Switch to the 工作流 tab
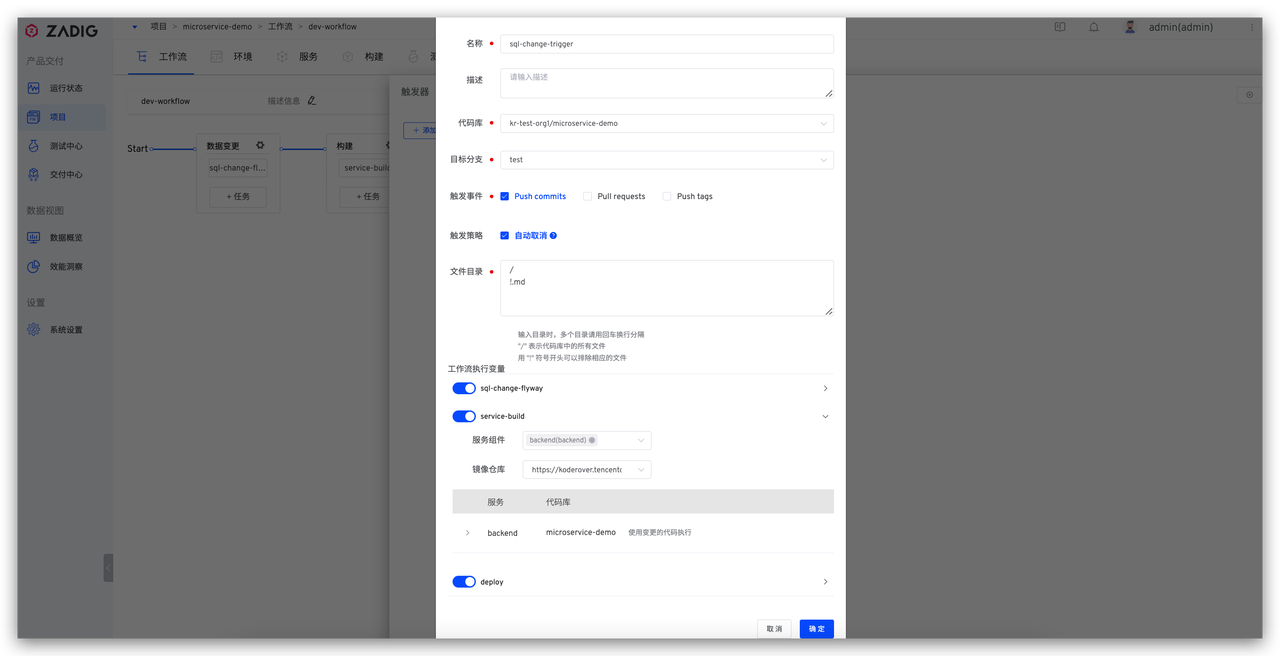The width and height of the screenshot is (1280, 656). coord(162,57)
